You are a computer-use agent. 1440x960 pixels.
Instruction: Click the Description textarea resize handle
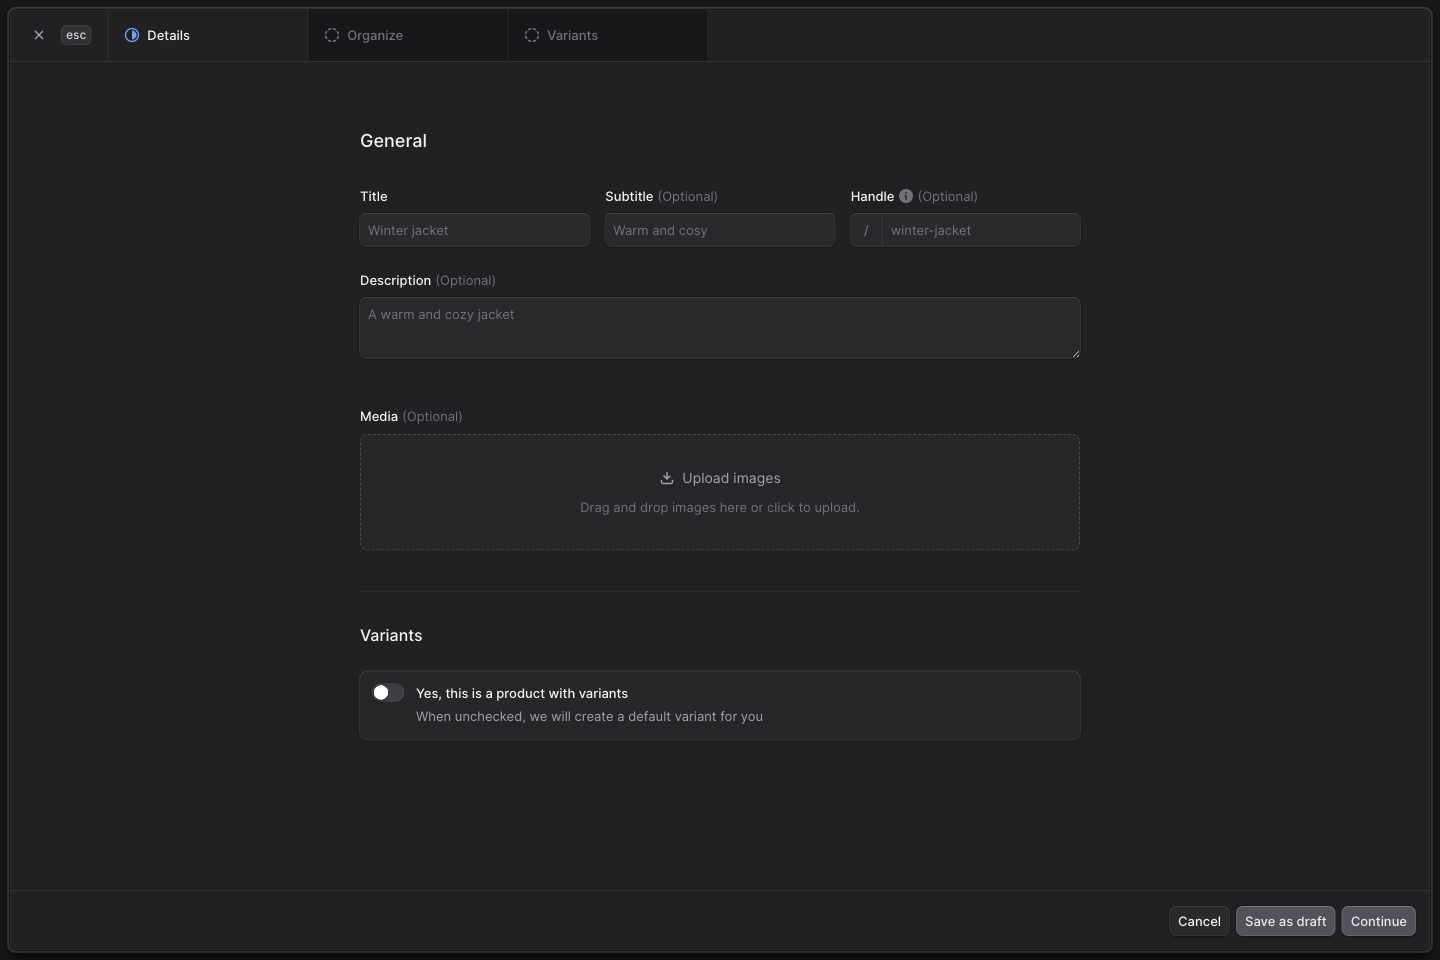click(x=1075, y=353)
